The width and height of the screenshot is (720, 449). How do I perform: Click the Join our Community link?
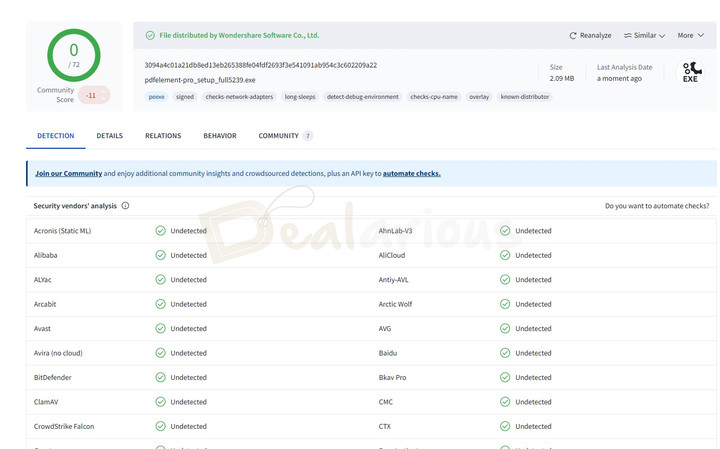[68, 174]
